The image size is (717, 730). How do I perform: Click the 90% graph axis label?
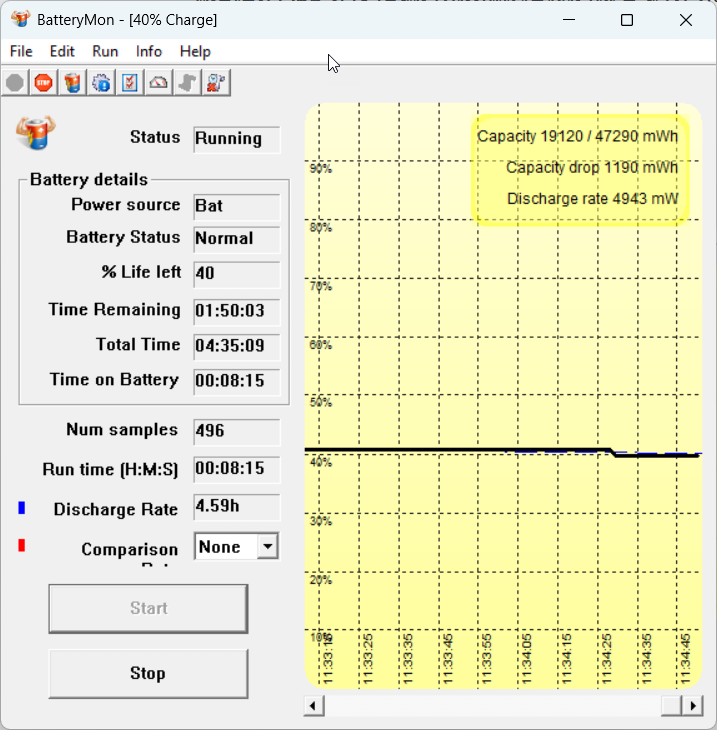pyautogui.click(x=321, y=169)
